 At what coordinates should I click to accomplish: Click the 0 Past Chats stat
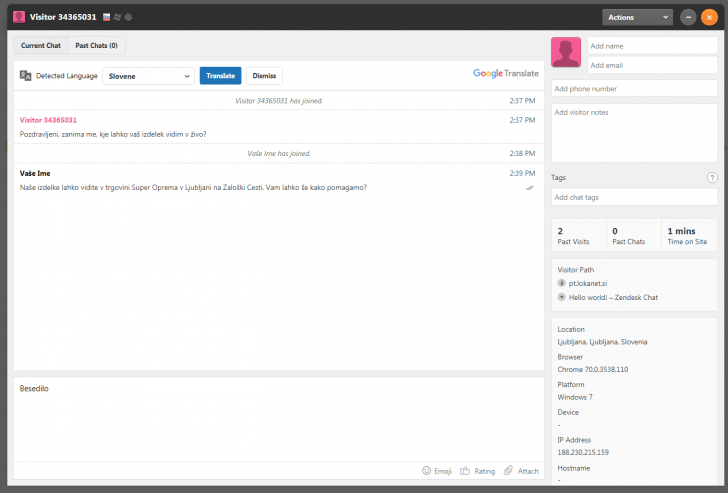634,235
